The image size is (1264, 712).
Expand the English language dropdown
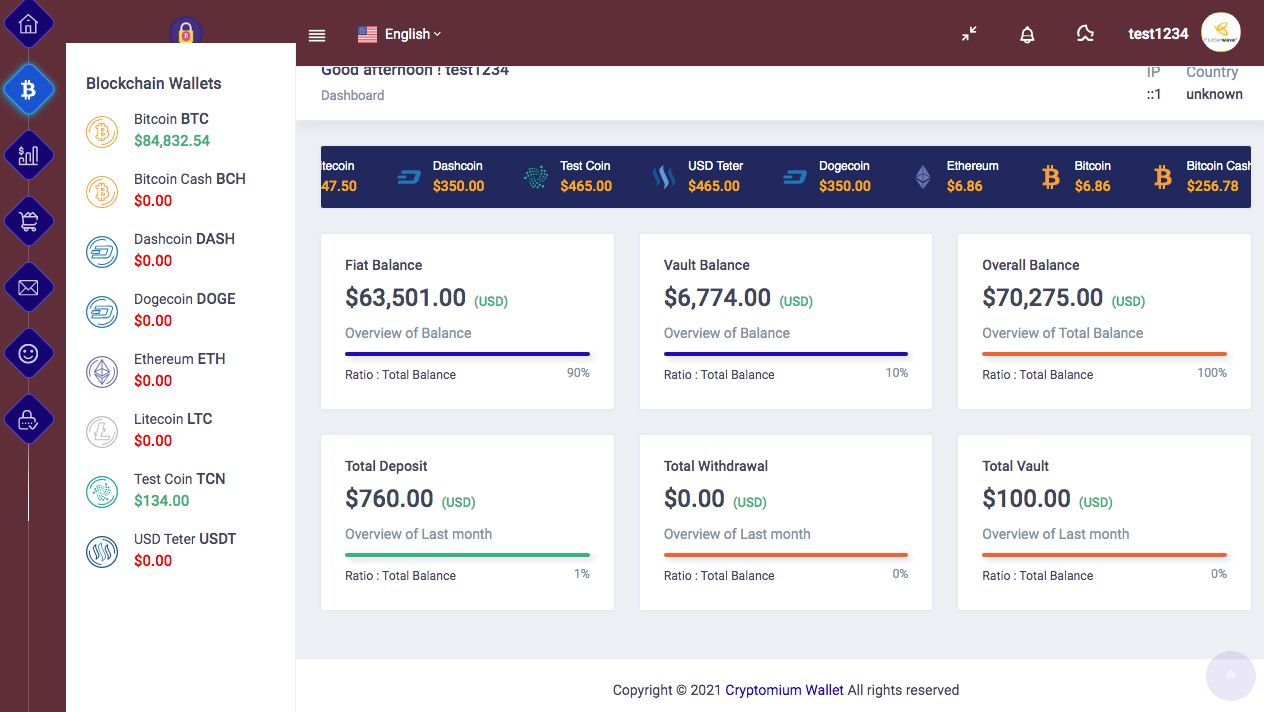pyautogui.click(x=400, y=34)
